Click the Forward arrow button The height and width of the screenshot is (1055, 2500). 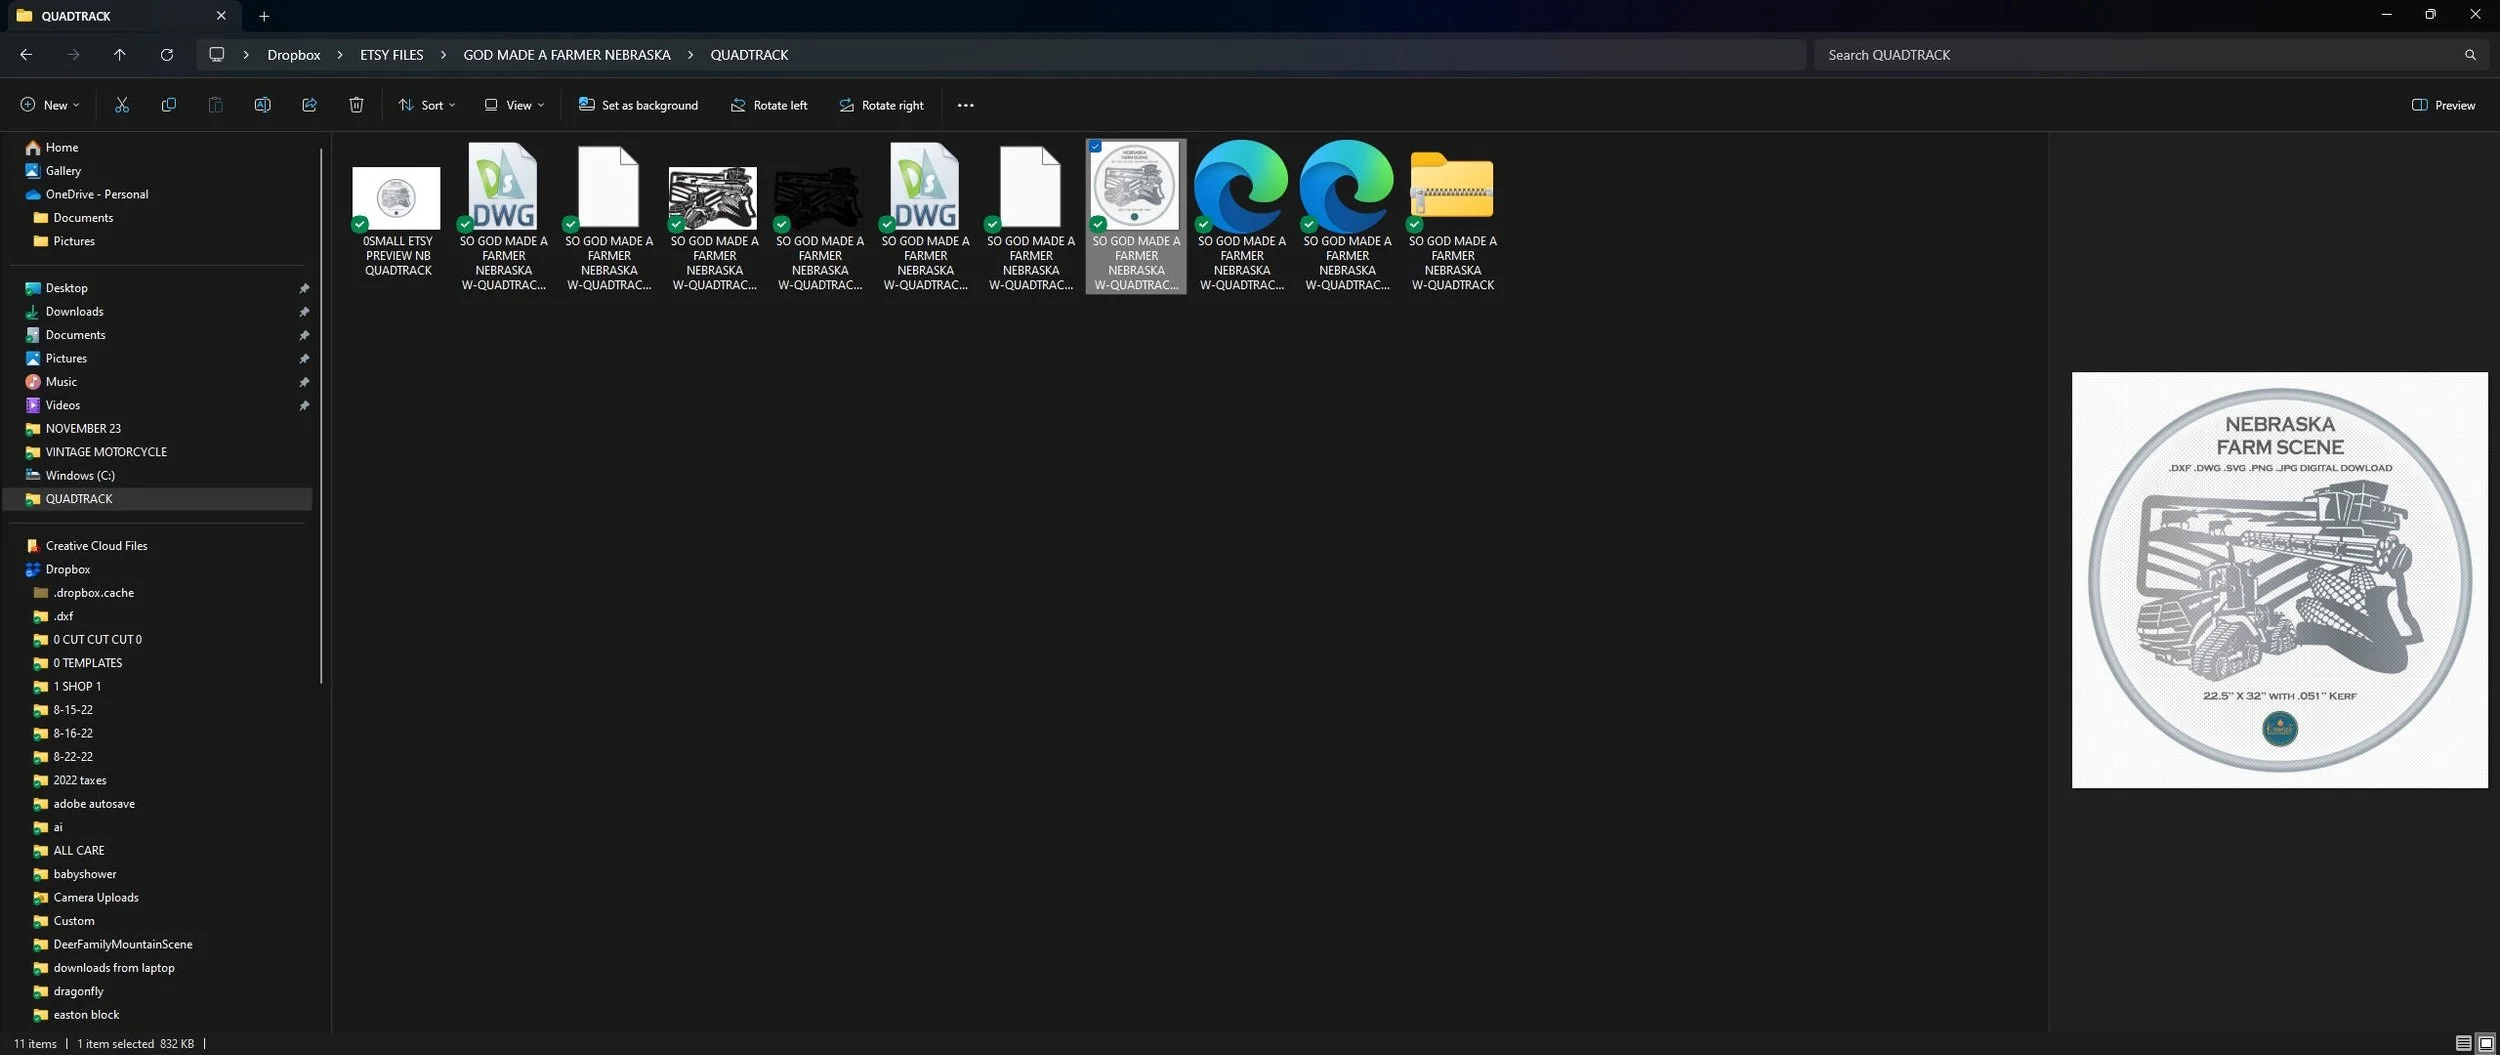73,55
